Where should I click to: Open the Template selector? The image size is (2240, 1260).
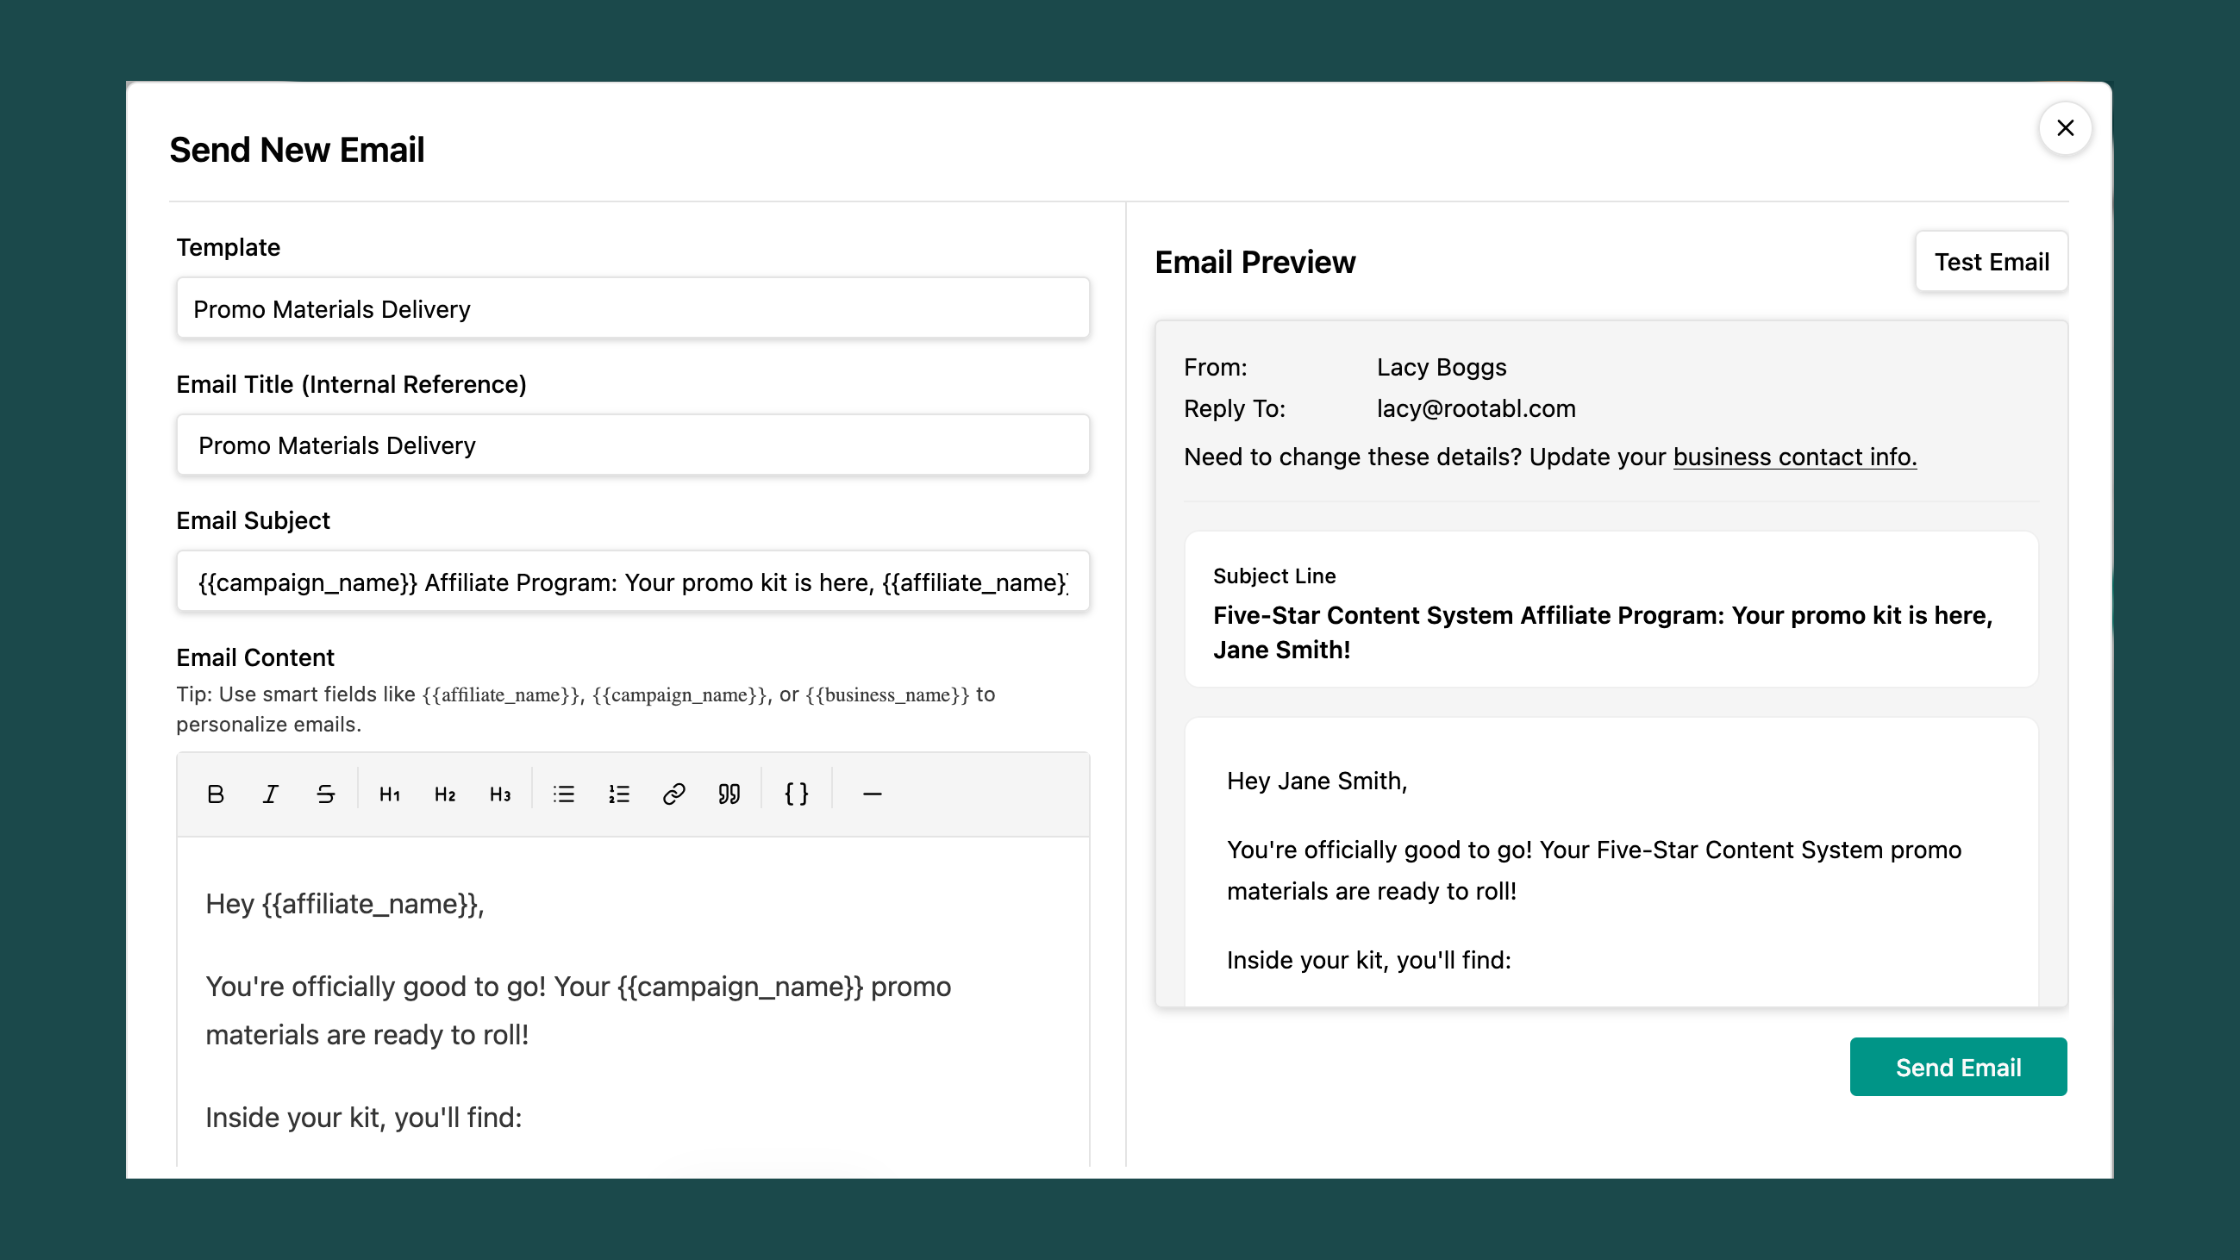click(633, 308)
